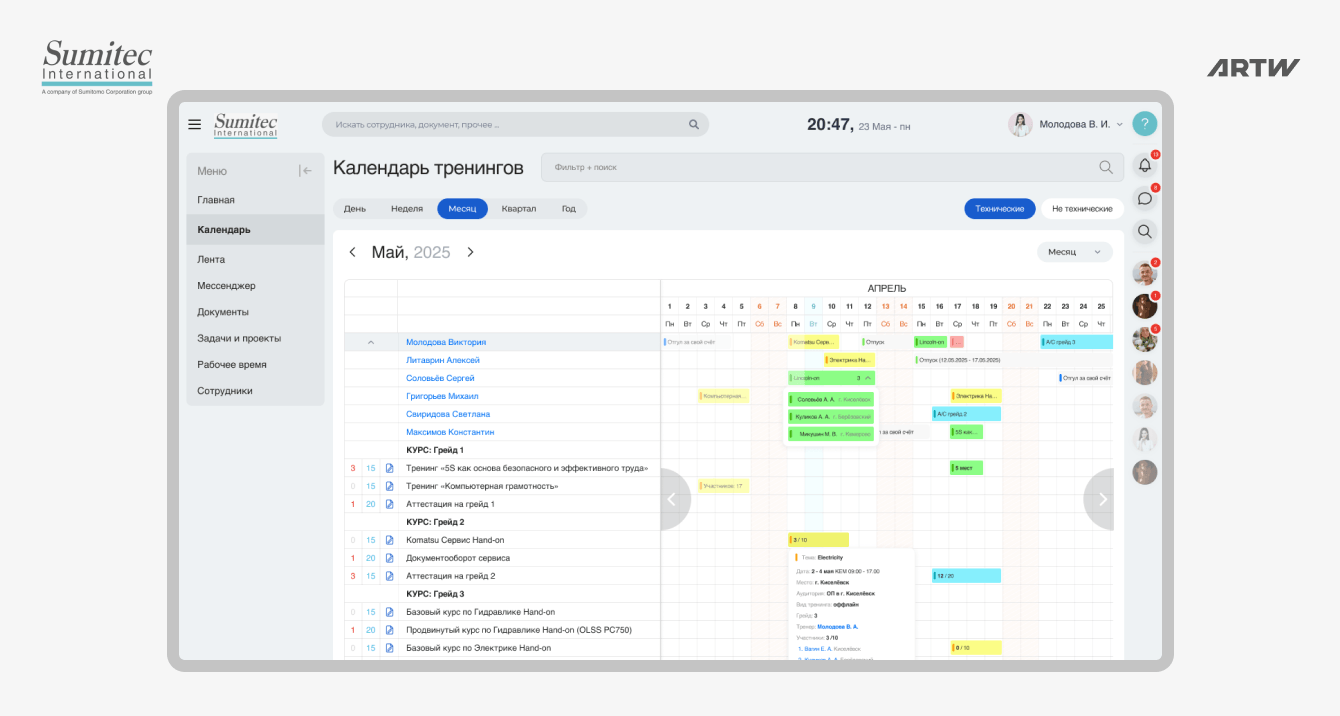Switch to the Неделя view tab
This screenshot has width=1340, height=716.
pyautogui.click(x=407, y=209)
